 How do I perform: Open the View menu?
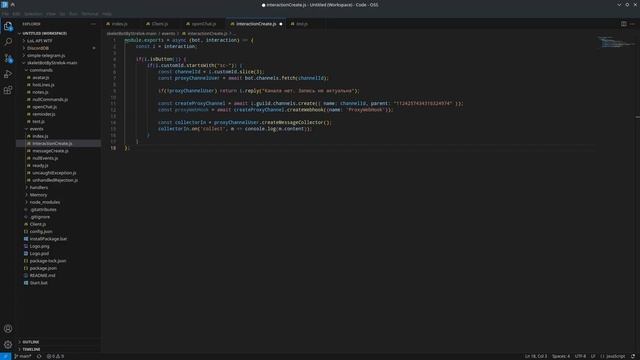pos(51,14)
